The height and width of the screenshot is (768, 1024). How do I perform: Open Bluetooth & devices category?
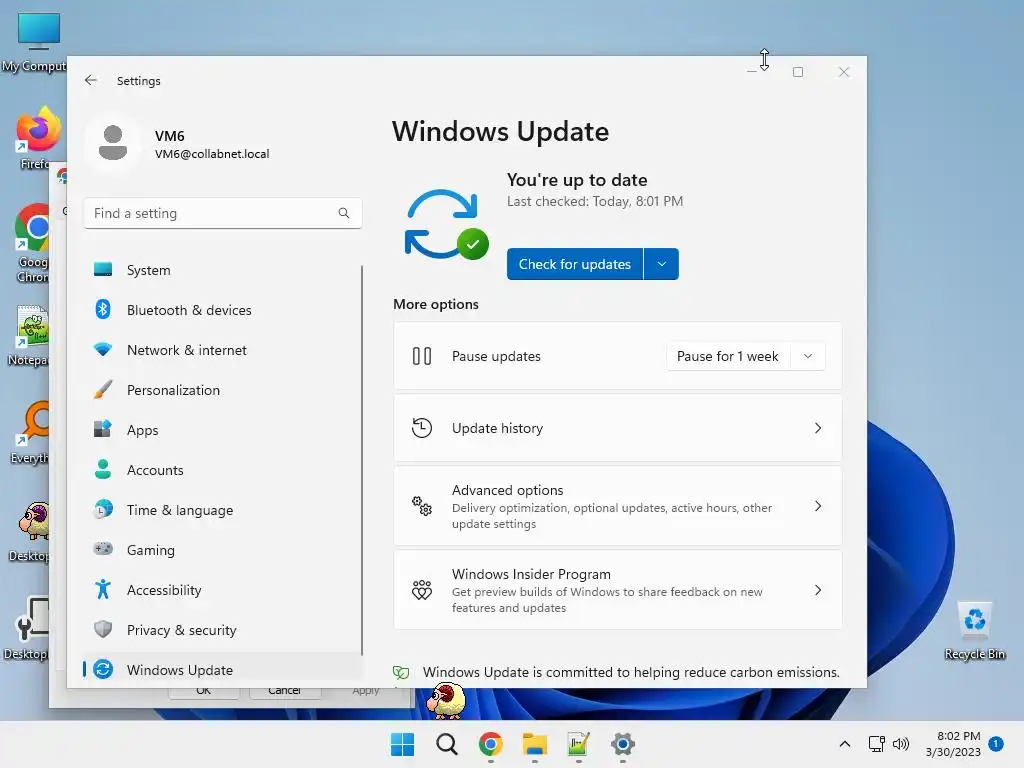pos(222,310)
